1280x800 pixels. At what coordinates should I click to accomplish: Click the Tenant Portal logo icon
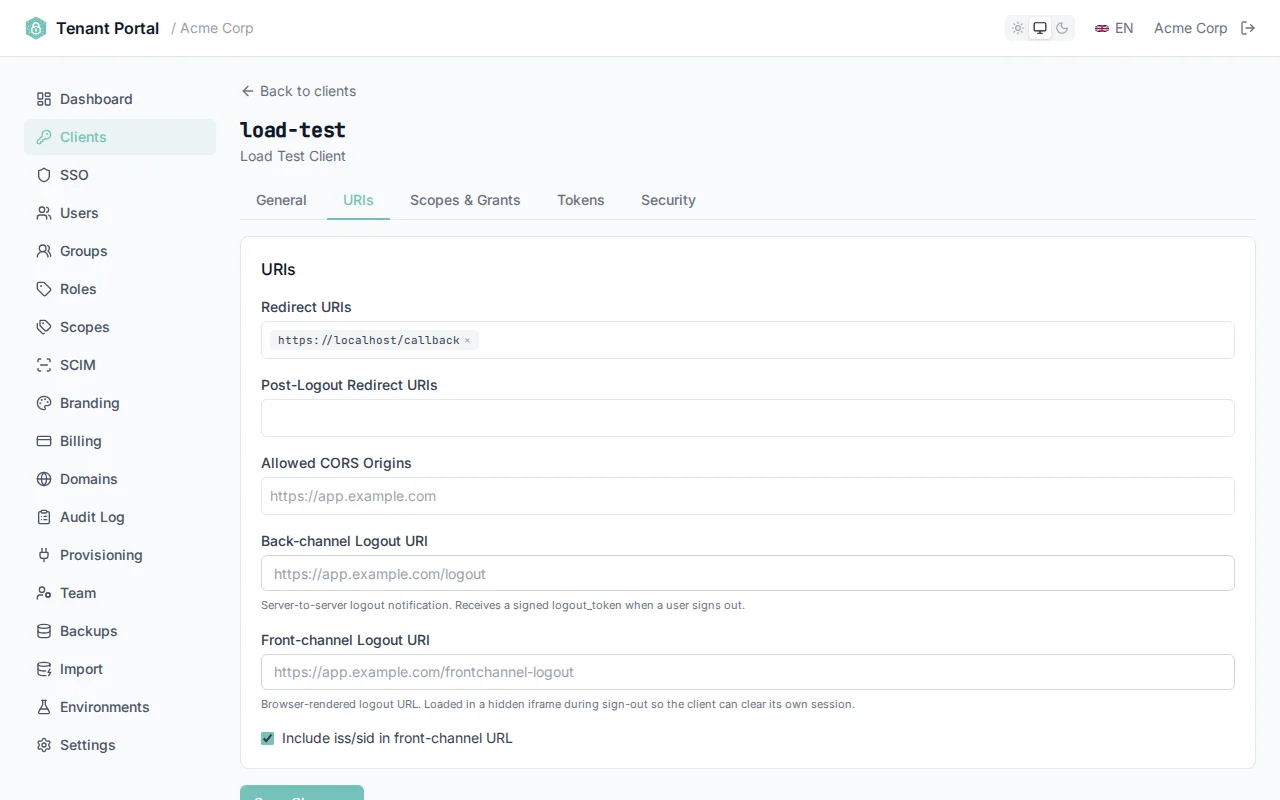click(36, 28)
